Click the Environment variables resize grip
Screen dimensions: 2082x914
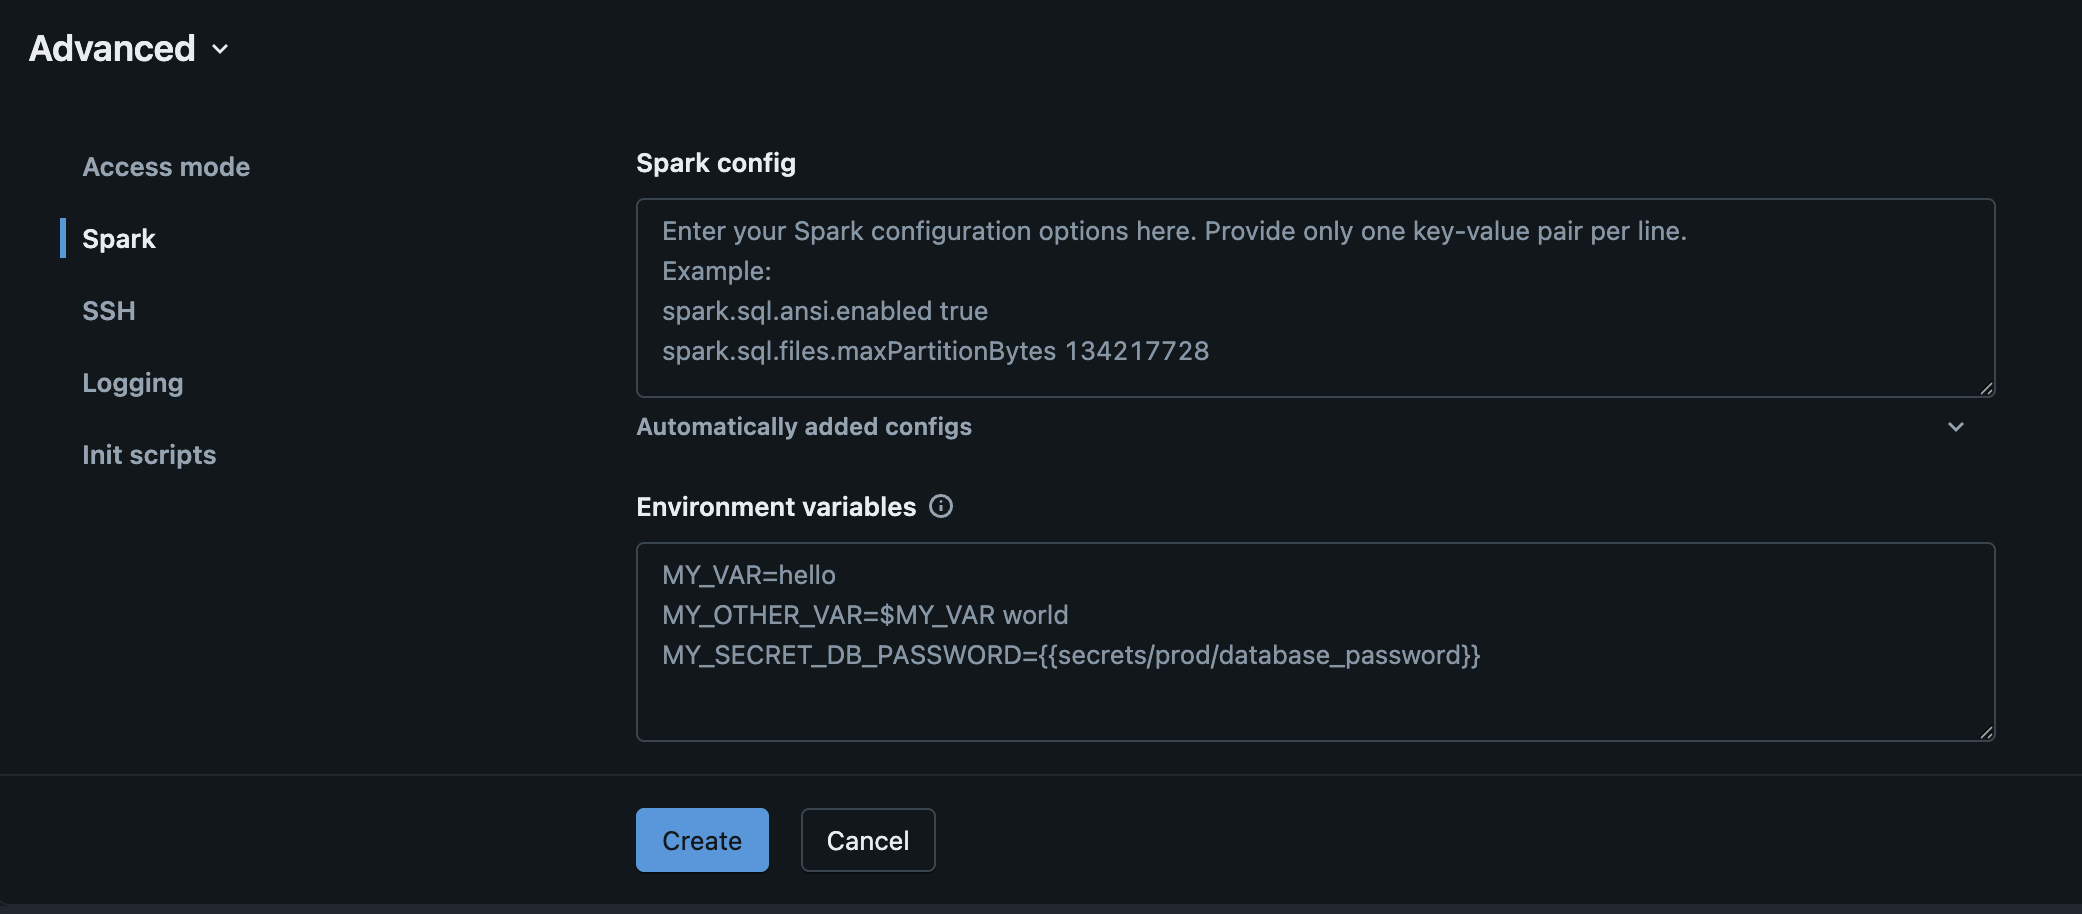[1987, 733]
